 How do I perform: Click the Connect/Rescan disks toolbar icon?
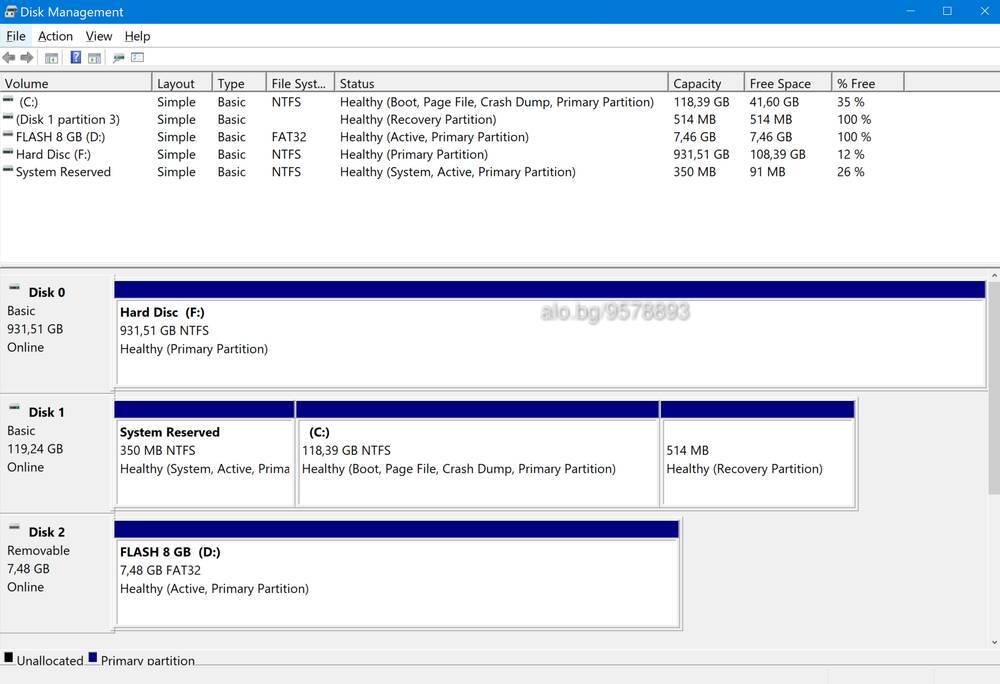click(x=119, y=58)
